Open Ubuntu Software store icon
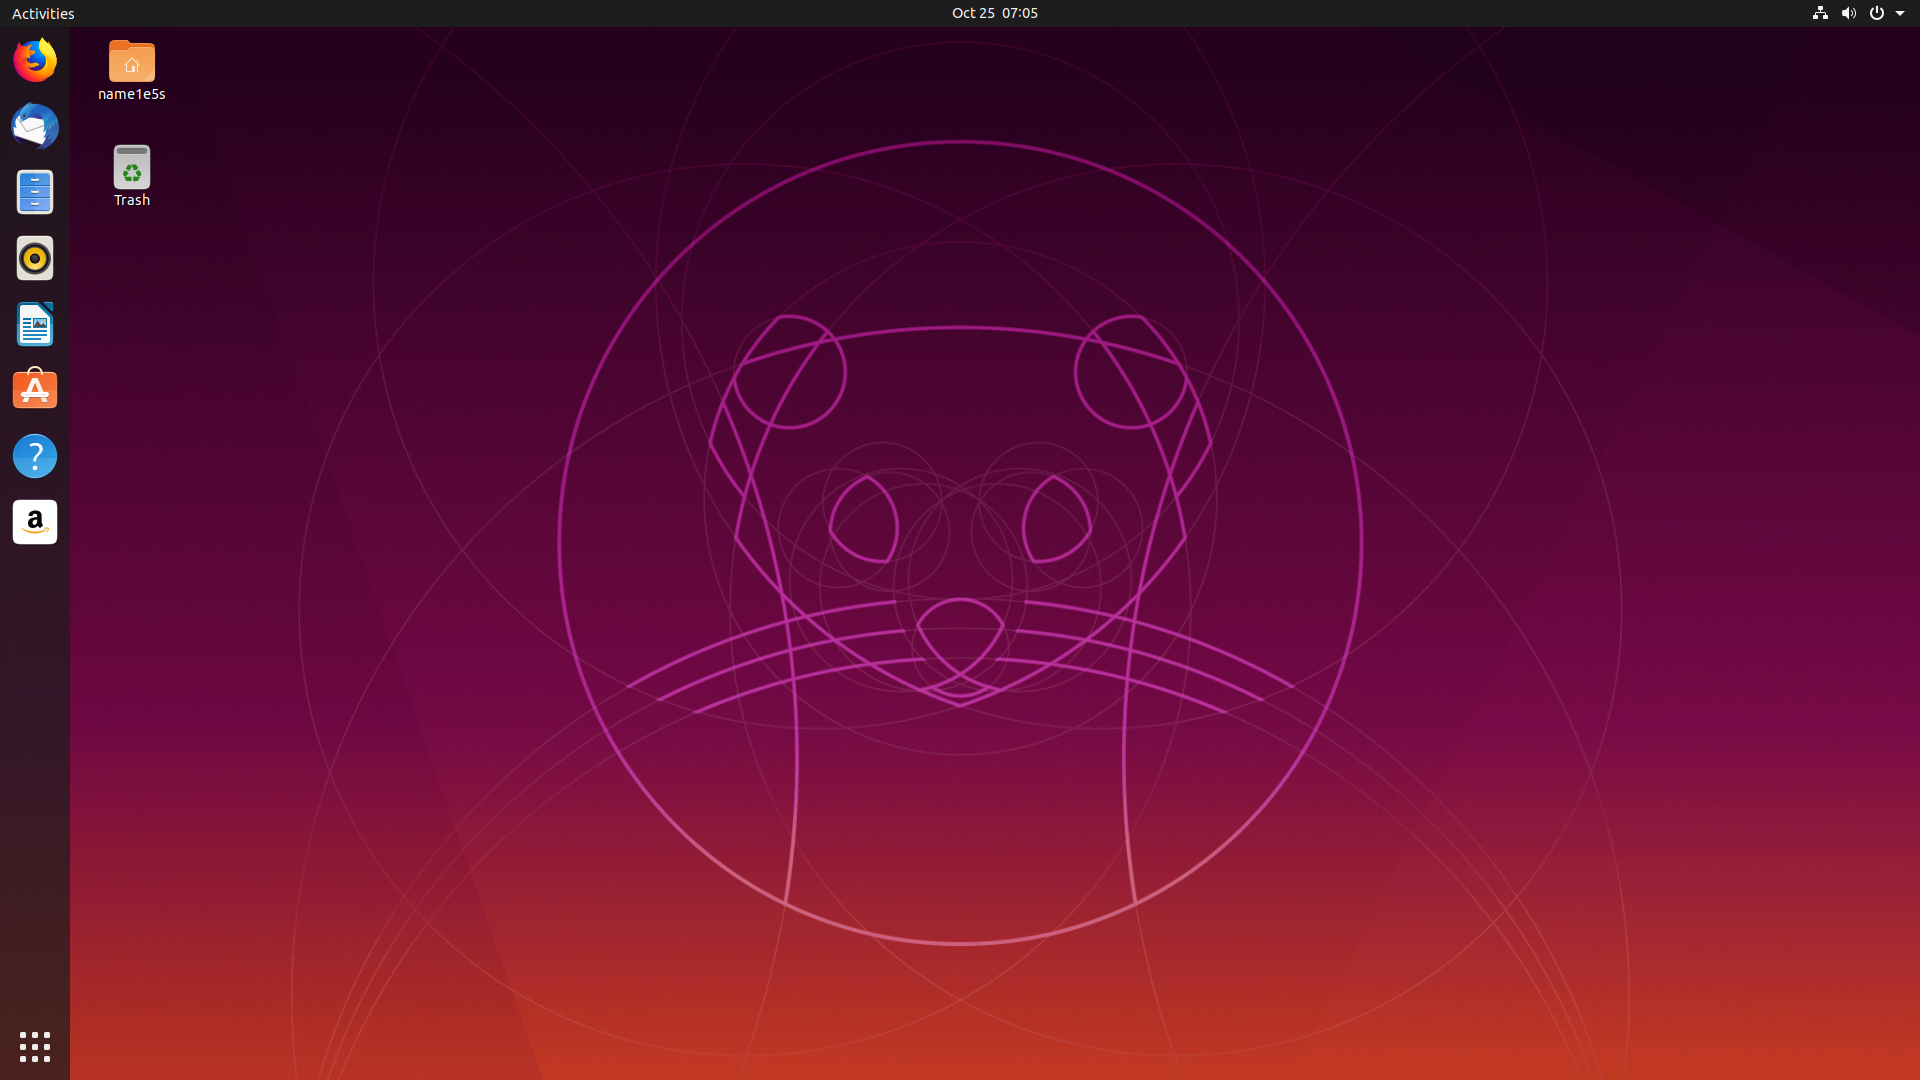This screenshot has height=1080, width=1920. (35, 390)
